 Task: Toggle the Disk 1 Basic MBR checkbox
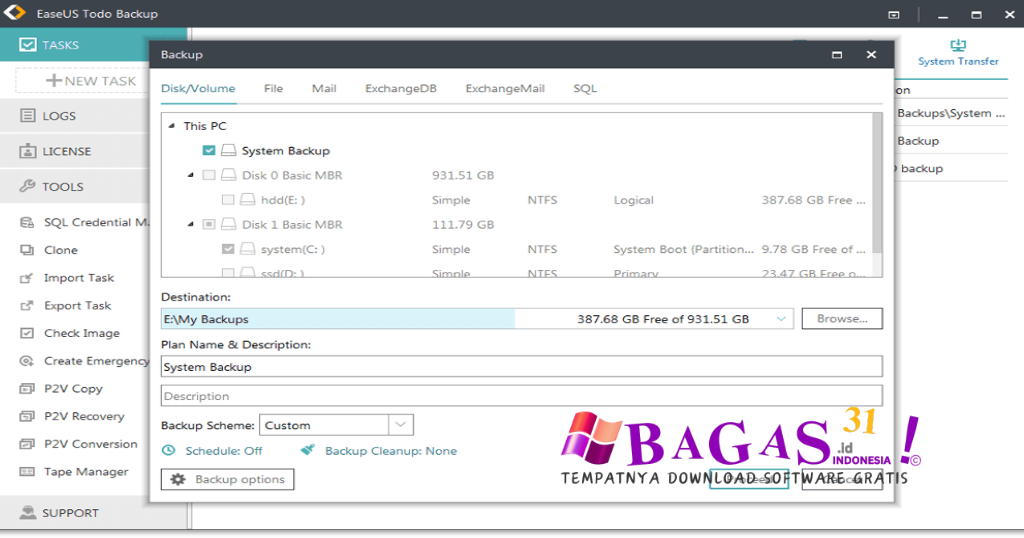(209, 225)
